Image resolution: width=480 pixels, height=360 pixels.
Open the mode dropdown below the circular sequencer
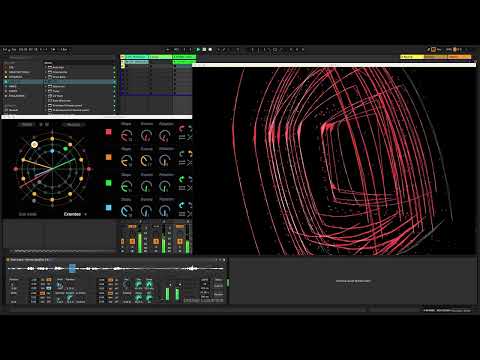(x=75, y=214)
